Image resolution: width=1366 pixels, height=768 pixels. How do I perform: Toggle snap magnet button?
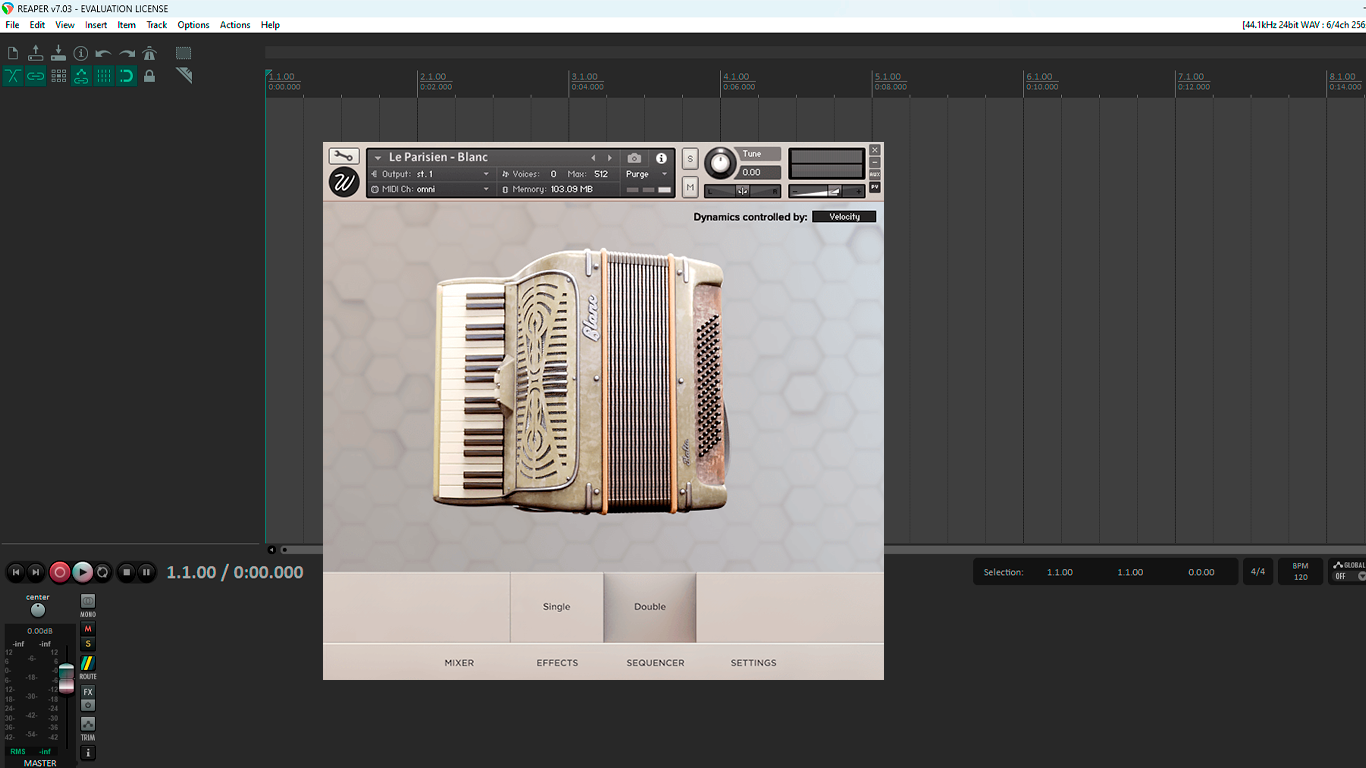point(127,76)
